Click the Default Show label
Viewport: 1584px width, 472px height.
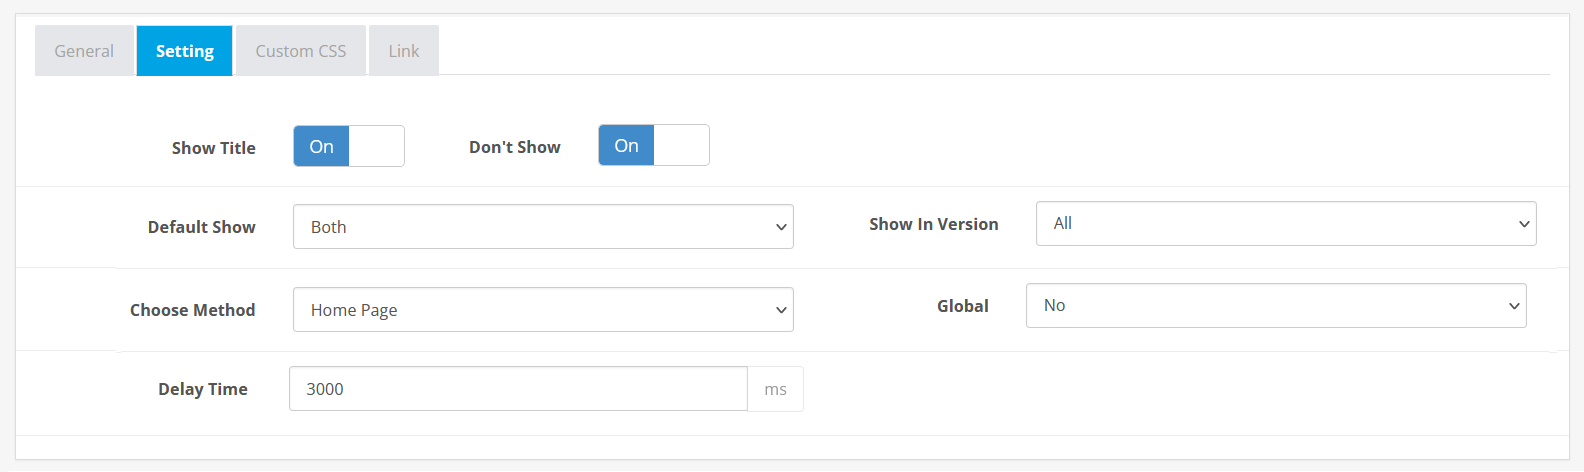201,227
